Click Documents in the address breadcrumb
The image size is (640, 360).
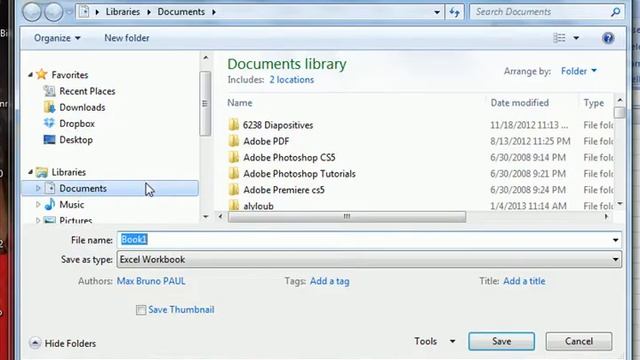(x=181, y=12)
